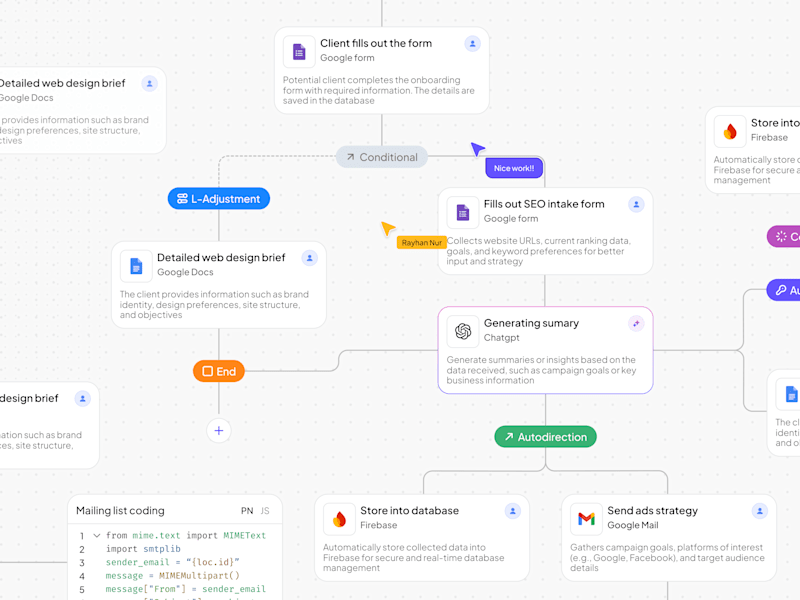
Task: Click the Fills out SEO intake form title
Action: pyautogui.click(x=544, y=204)
